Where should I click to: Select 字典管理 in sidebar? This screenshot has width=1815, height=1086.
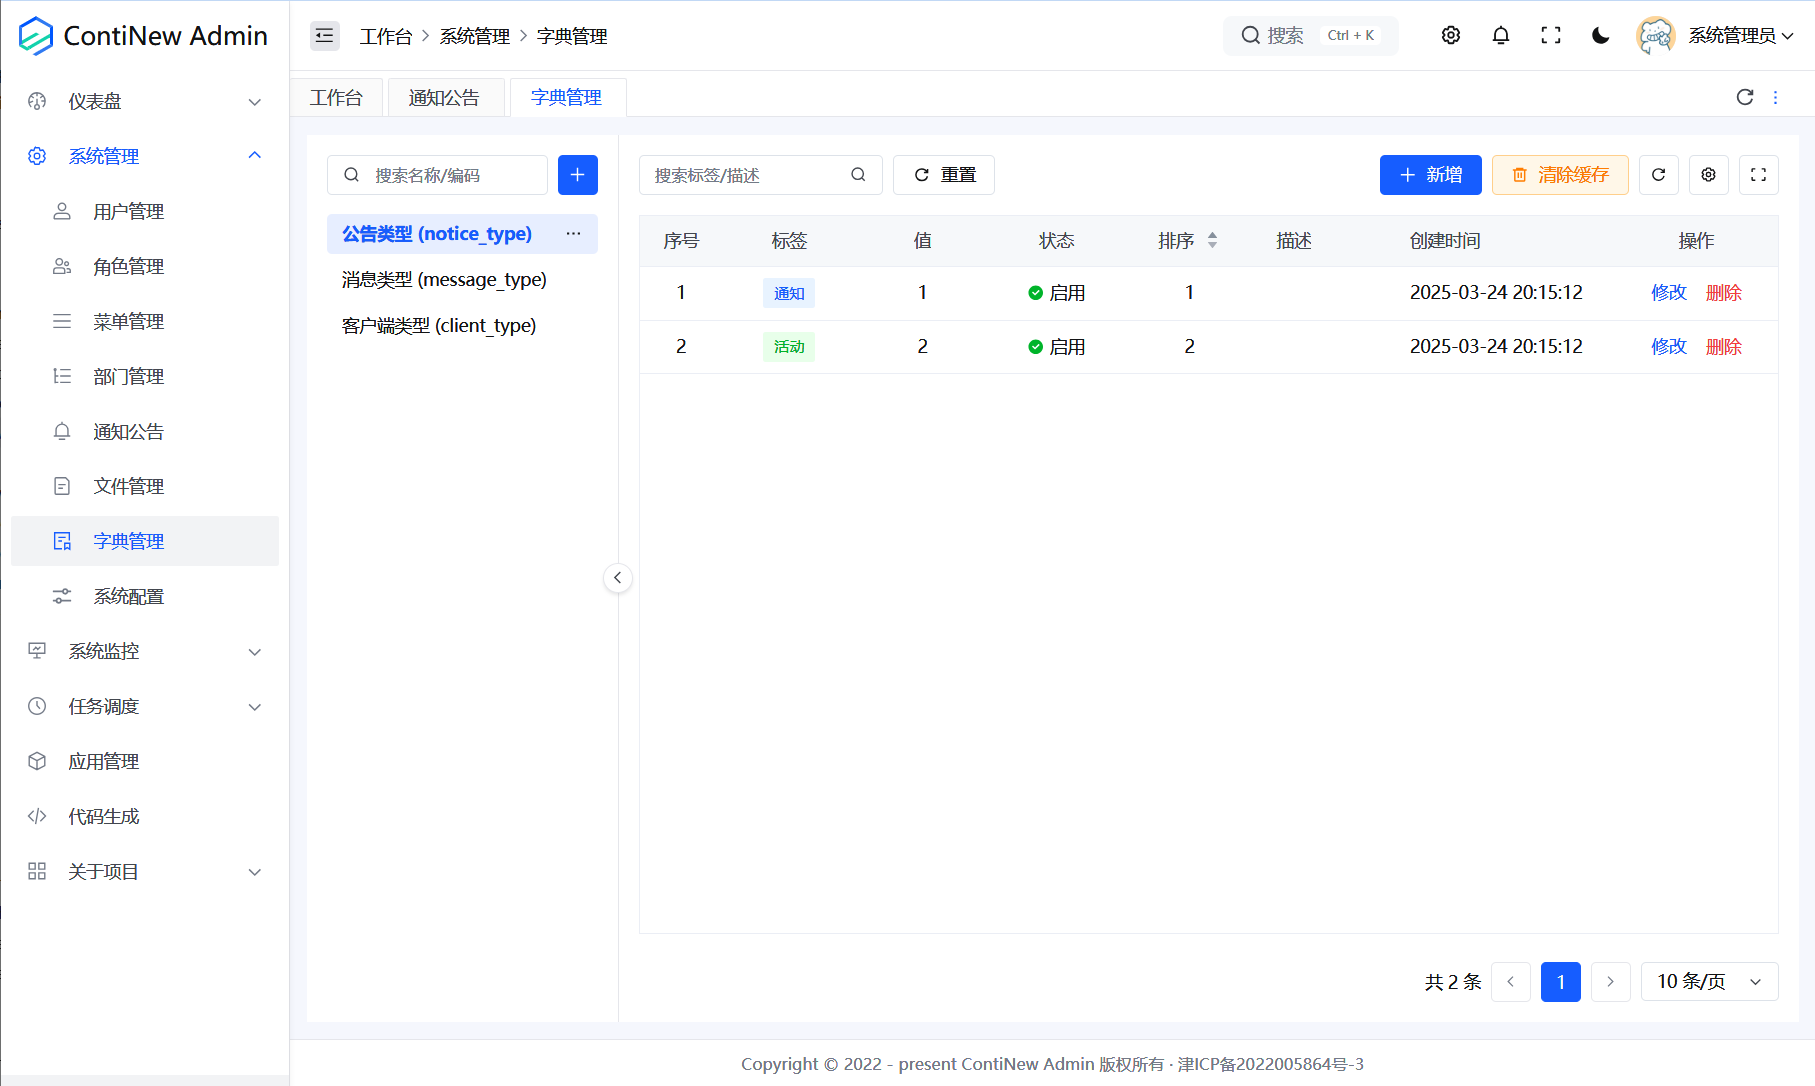click(x=145, y=541)
